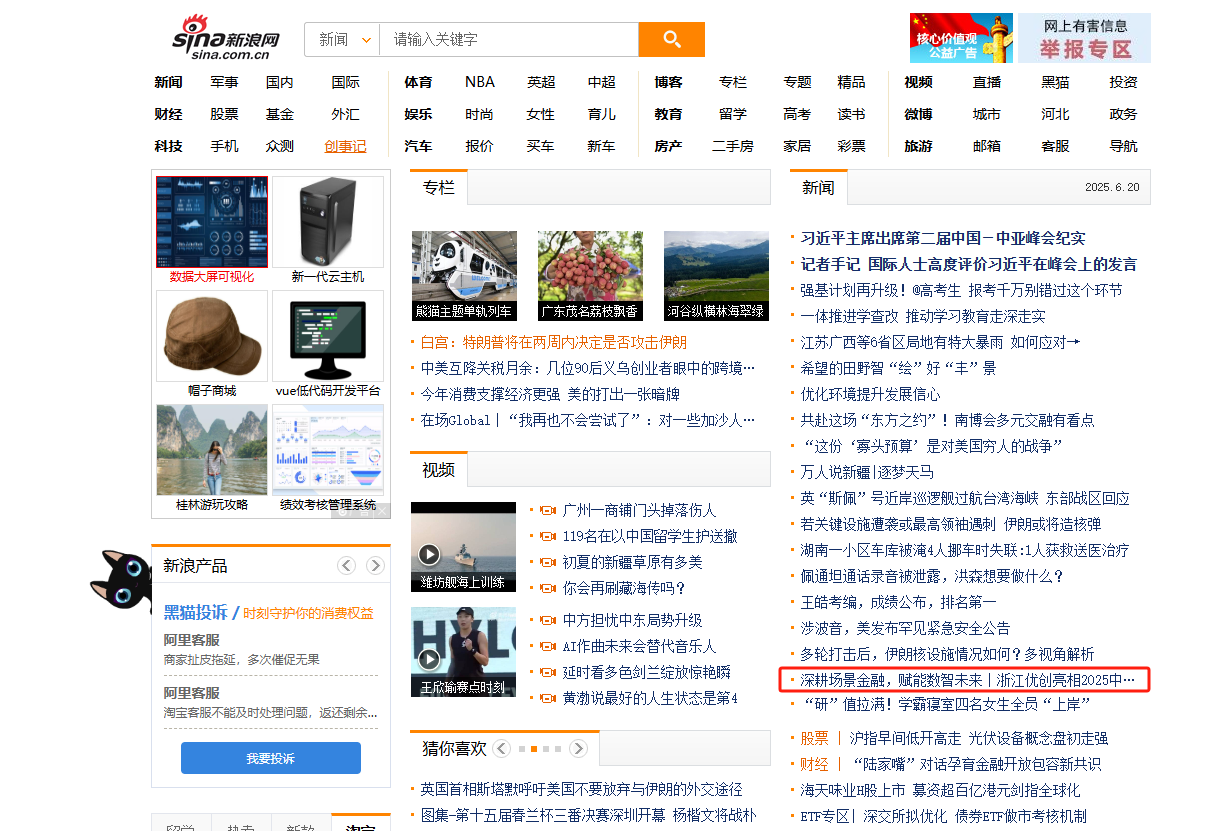Click video icon beside 初夏的新疆草原有多美

tap(547, 562)
